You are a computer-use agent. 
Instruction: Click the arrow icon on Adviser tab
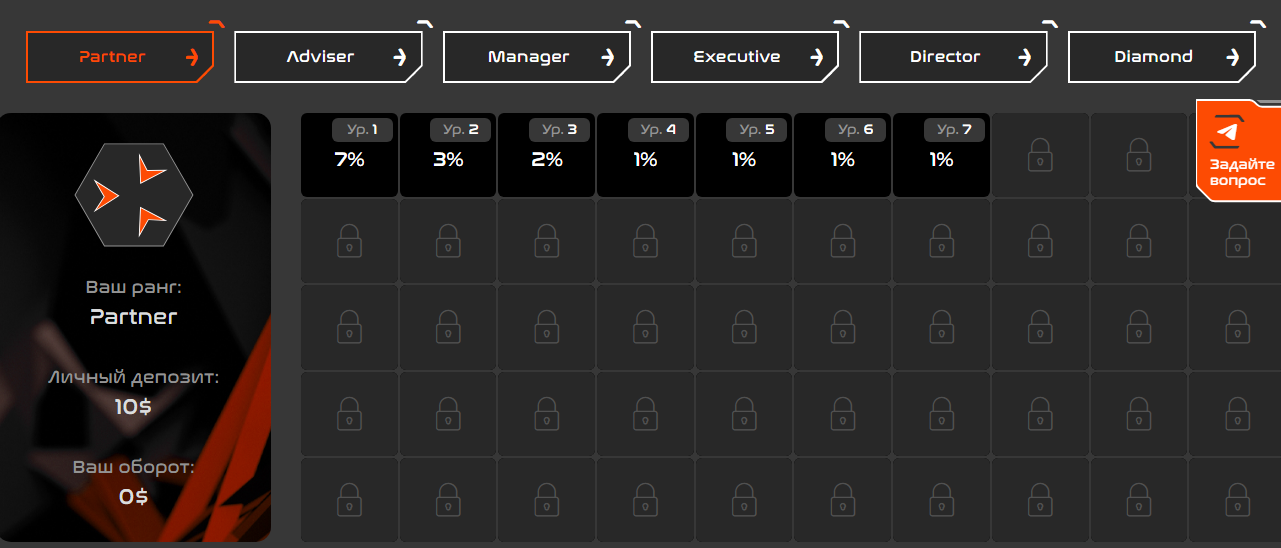tap(400, 57)
